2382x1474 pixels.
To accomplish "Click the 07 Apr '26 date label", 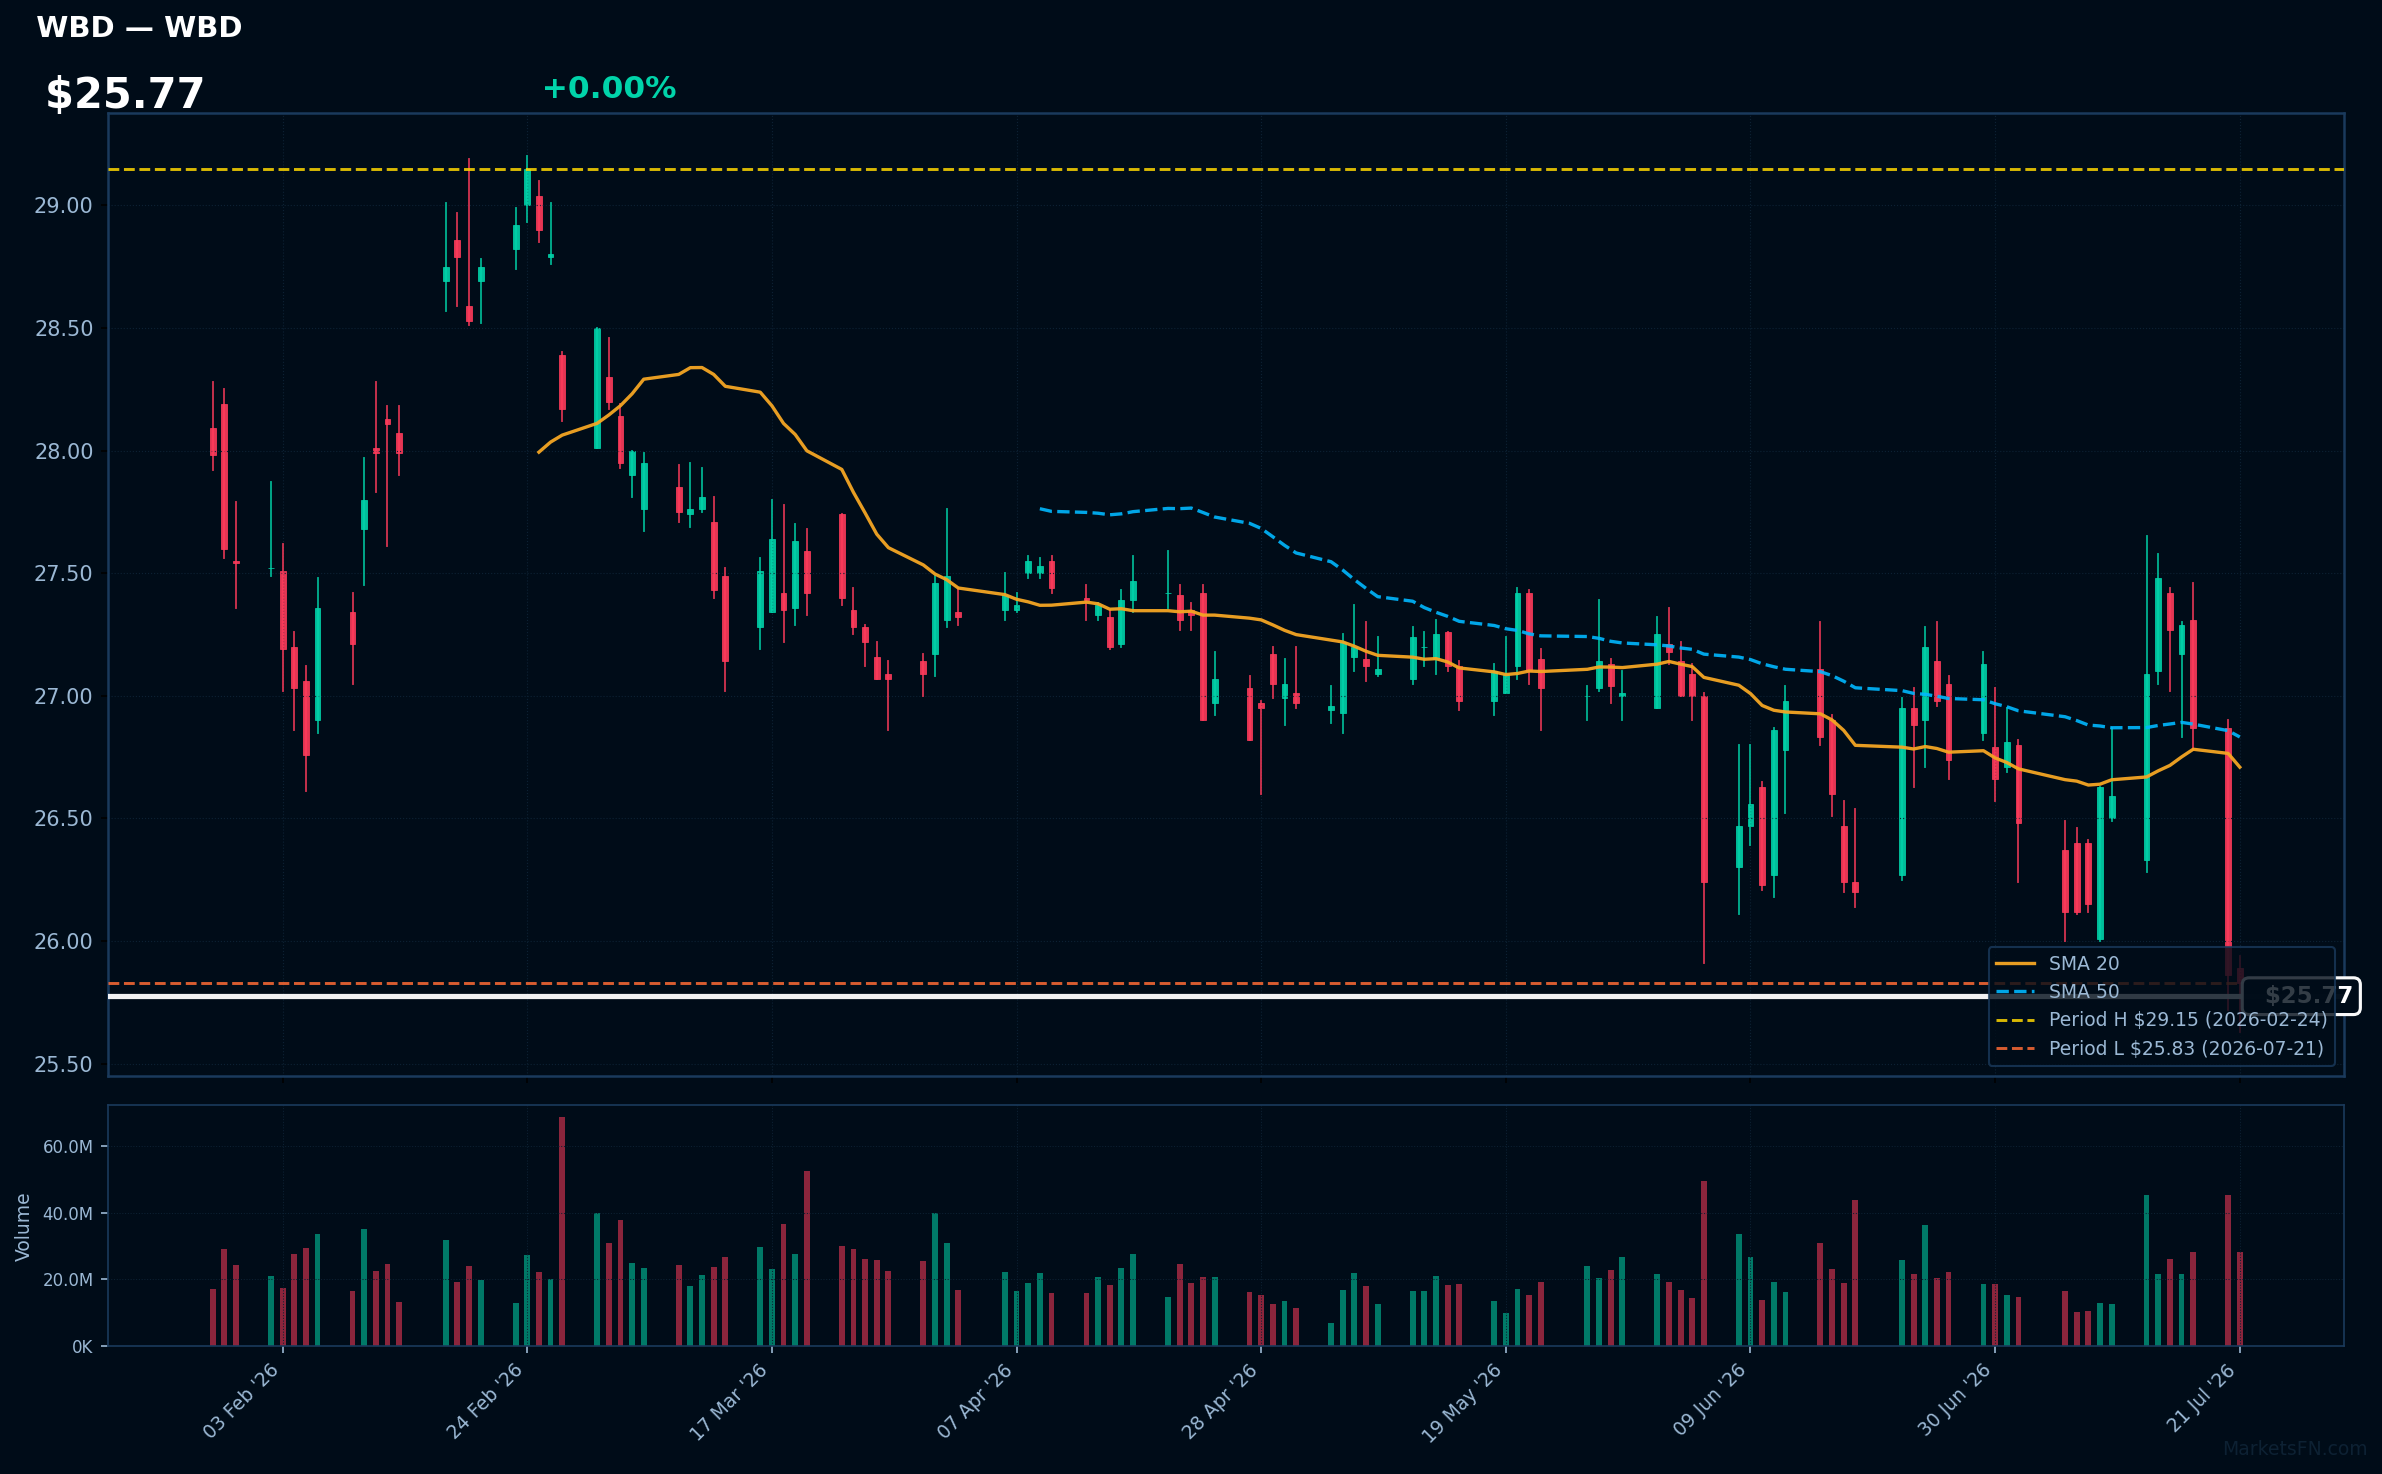I will click(975, 1401).
